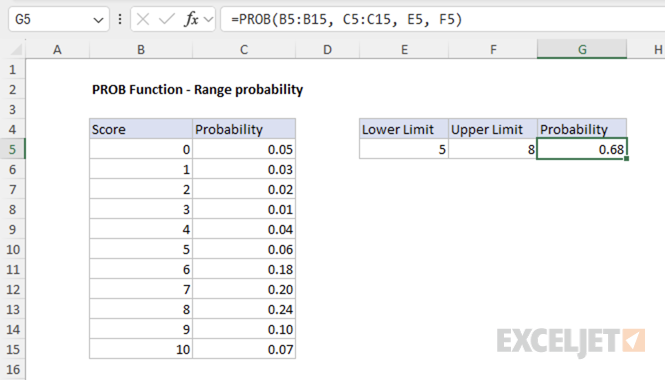Image resolution: width=665 pixels, height=380 pixels.
Task: Select the Upper Limit cell with value 8
Action: point(493,149)
